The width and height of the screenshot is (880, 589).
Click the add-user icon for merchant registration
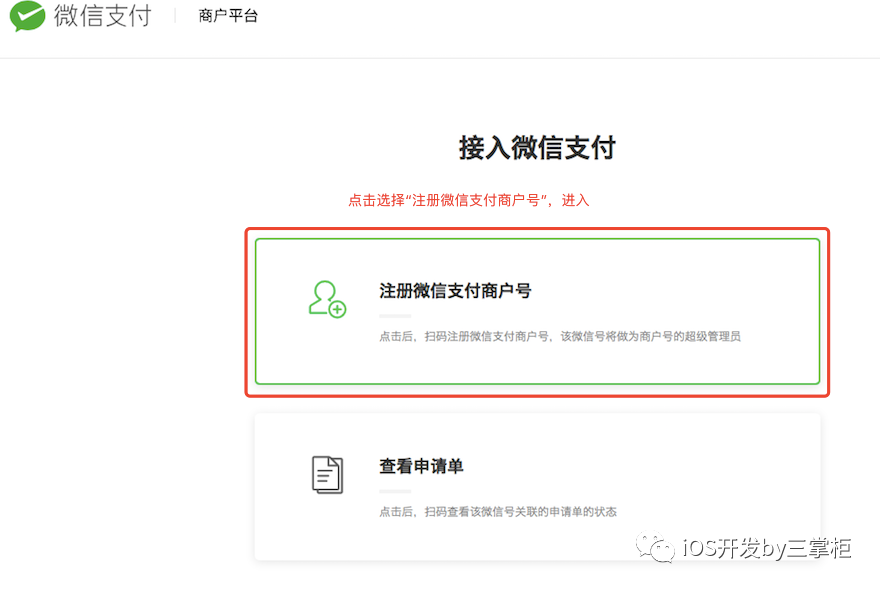pos(327,299)
